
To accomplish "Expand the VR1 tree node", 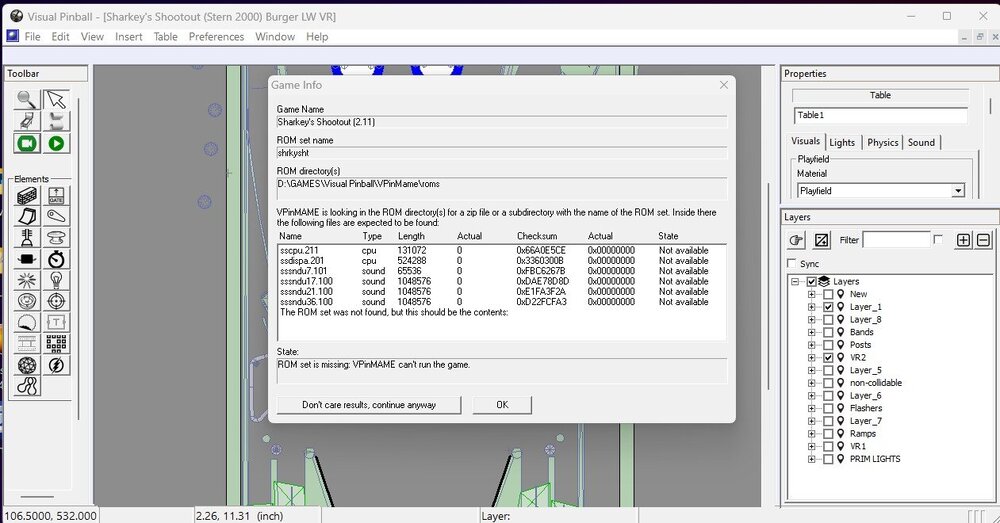I will [811, 446].
